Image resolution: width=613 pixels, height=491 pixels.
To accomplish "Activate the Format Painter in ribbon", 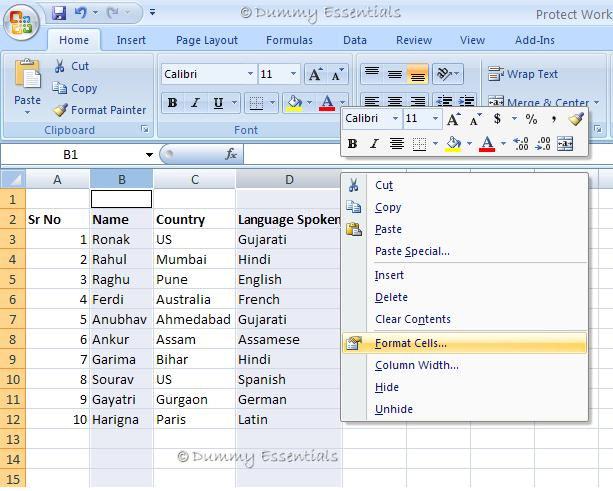I will 99,110.
